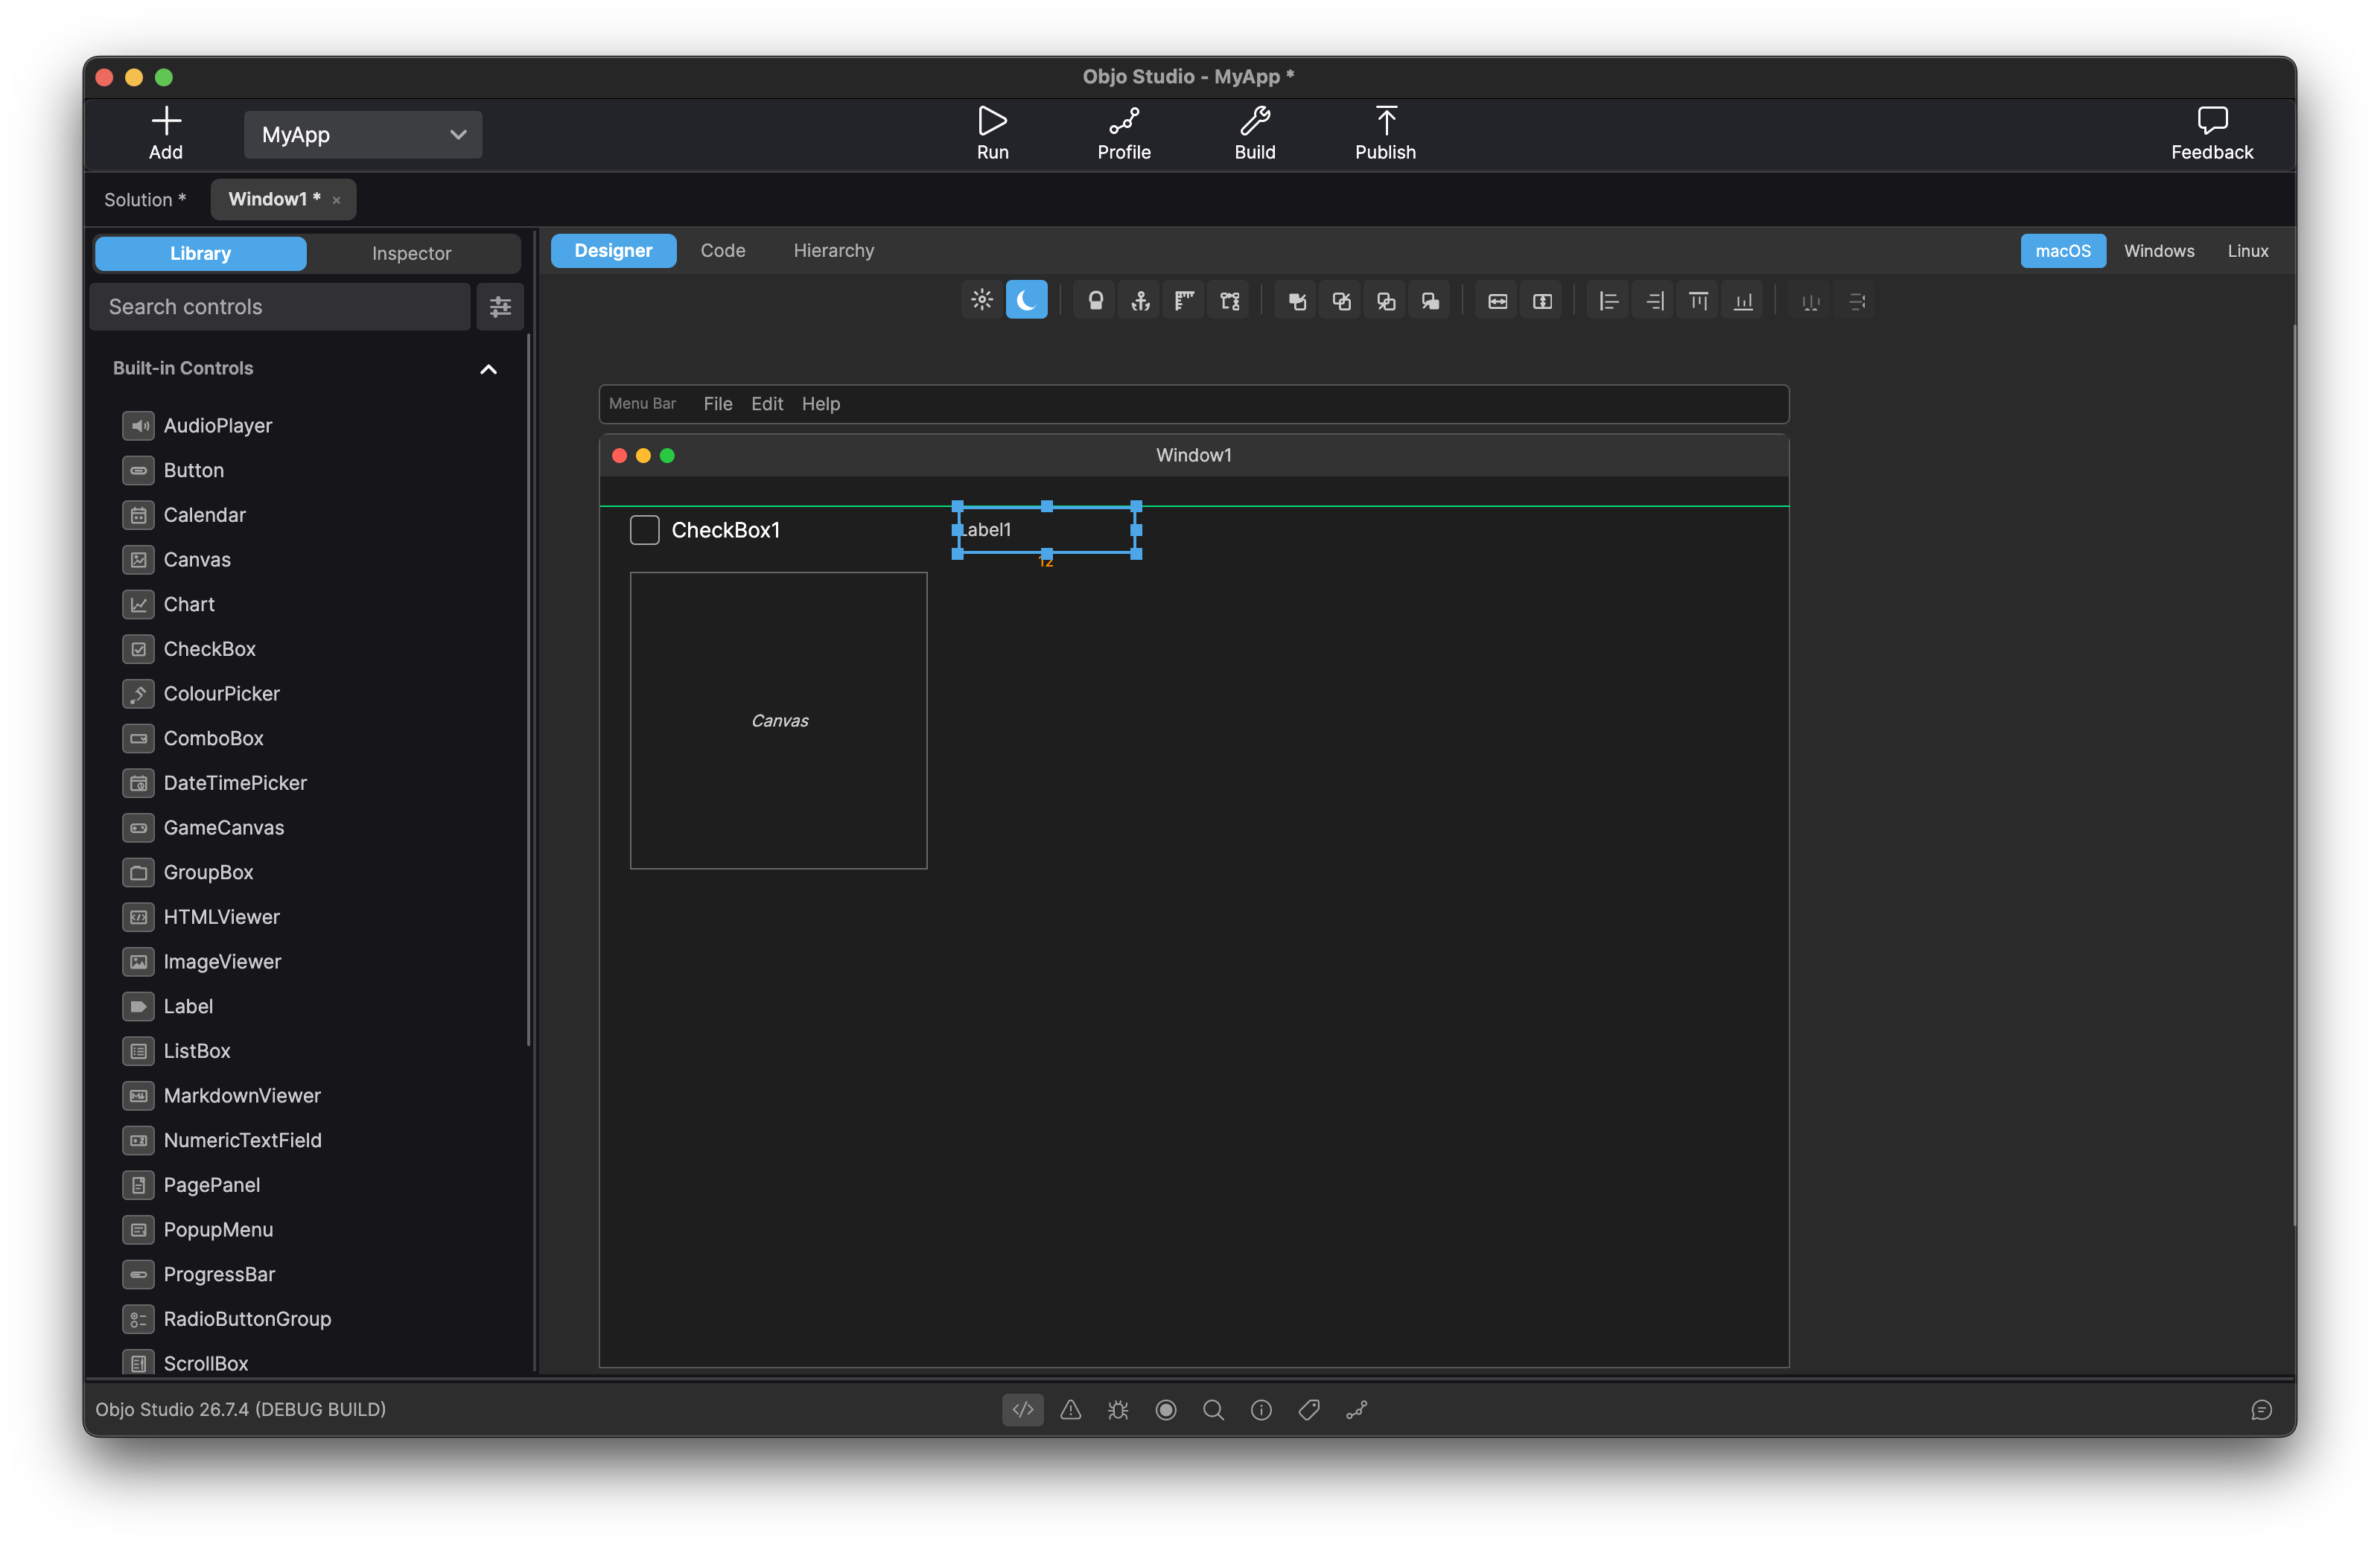Image resolution: width=2380 pixels, height=1547 pixels.
Task: Click the chat bubble icon at bottom right
Action: [x=2262, y=1409]
